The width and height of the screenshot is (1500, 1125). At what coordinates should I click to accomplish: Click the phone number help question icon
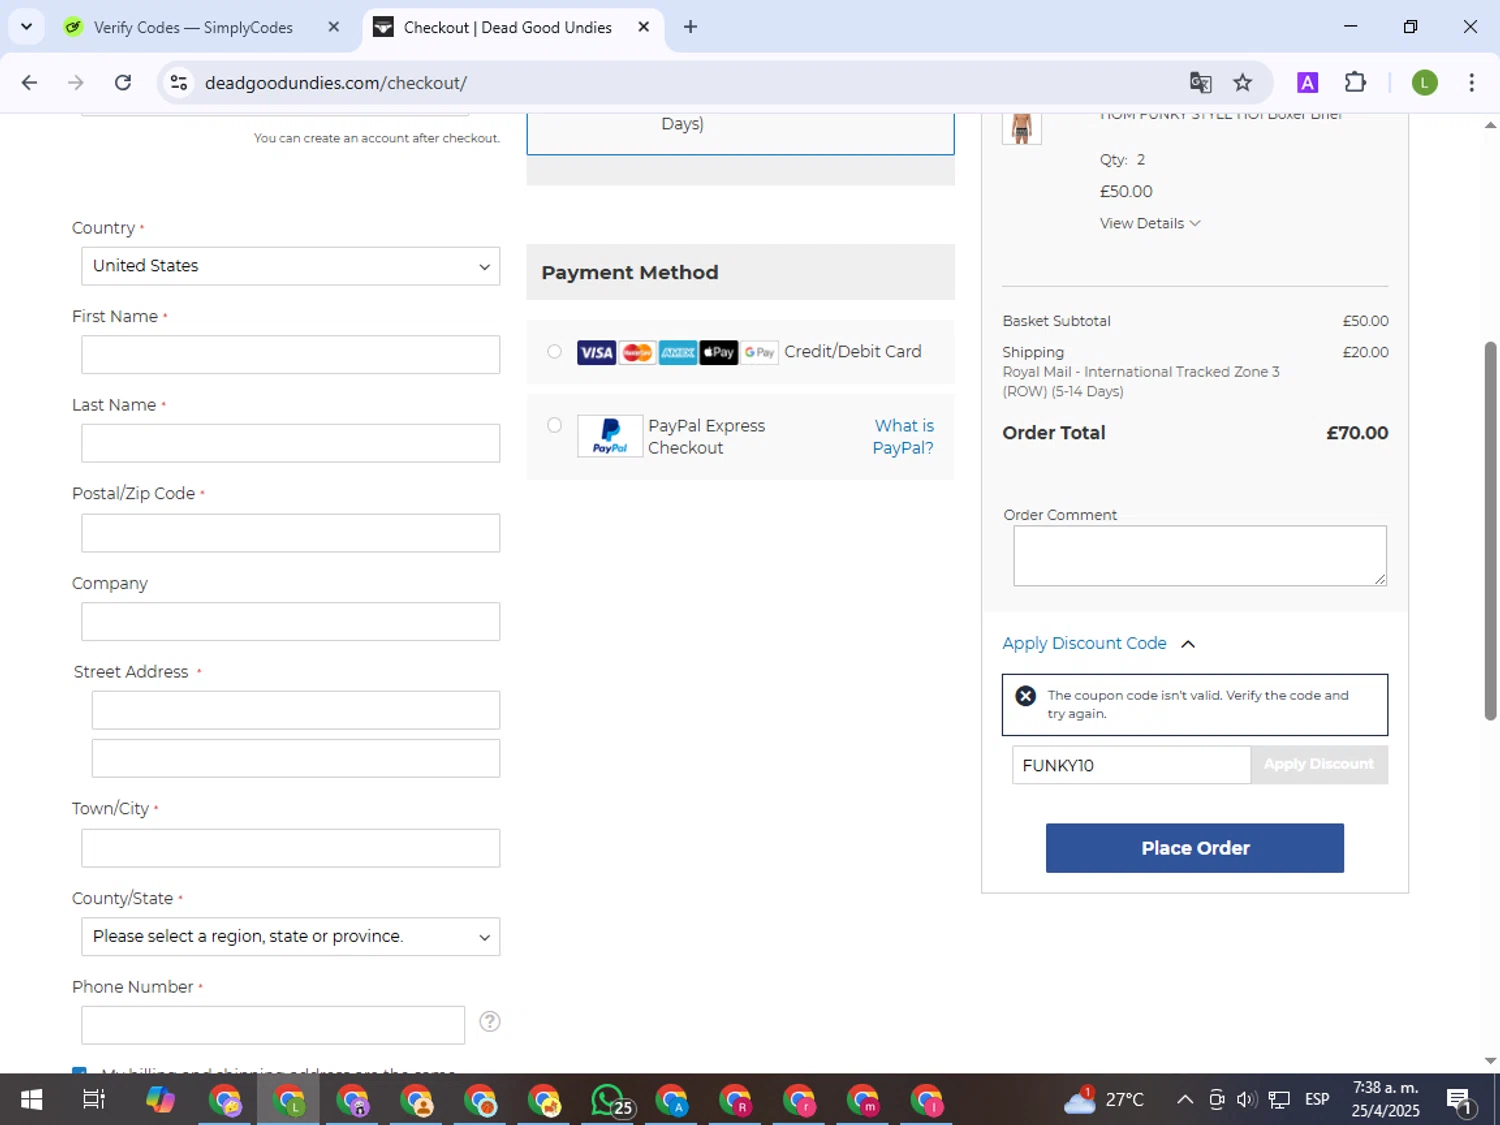[x=489, y=1021]
